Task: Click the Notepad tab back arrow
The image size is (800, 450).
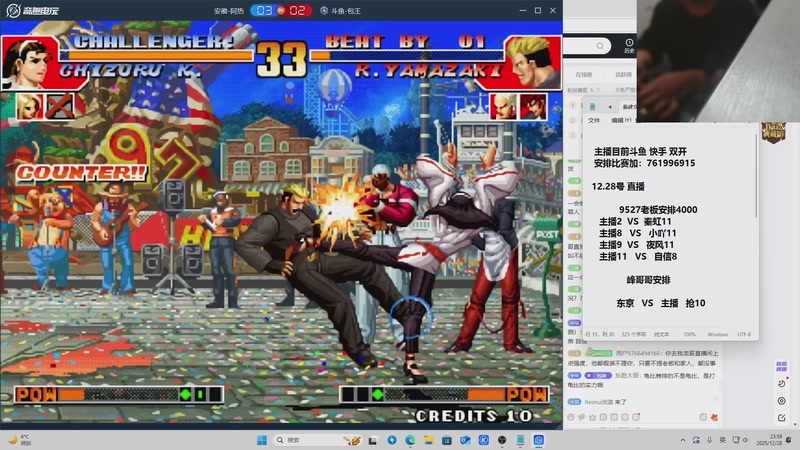Action: (x=610, y=107)
